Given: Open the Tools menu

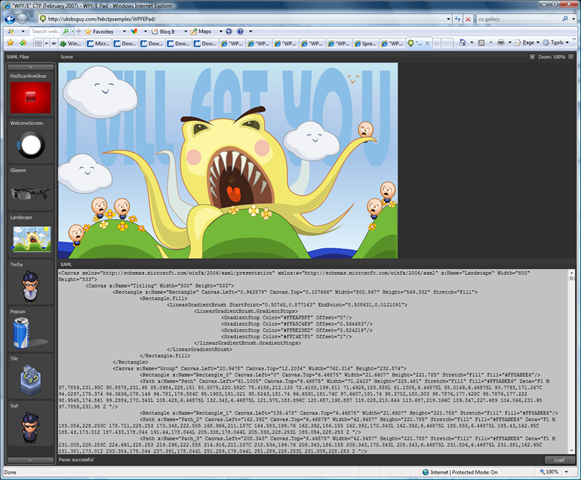Looking at the screenshot, I should [555, 43].
